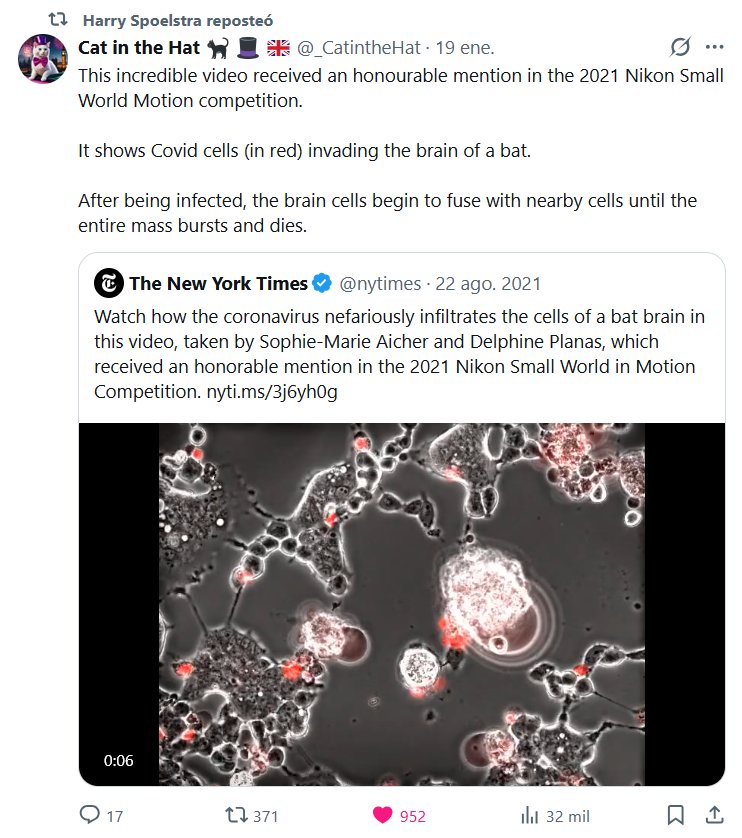Click the 0:06 video duration badge
Screen dimensions: 742x838
click(x=118, y=761)
